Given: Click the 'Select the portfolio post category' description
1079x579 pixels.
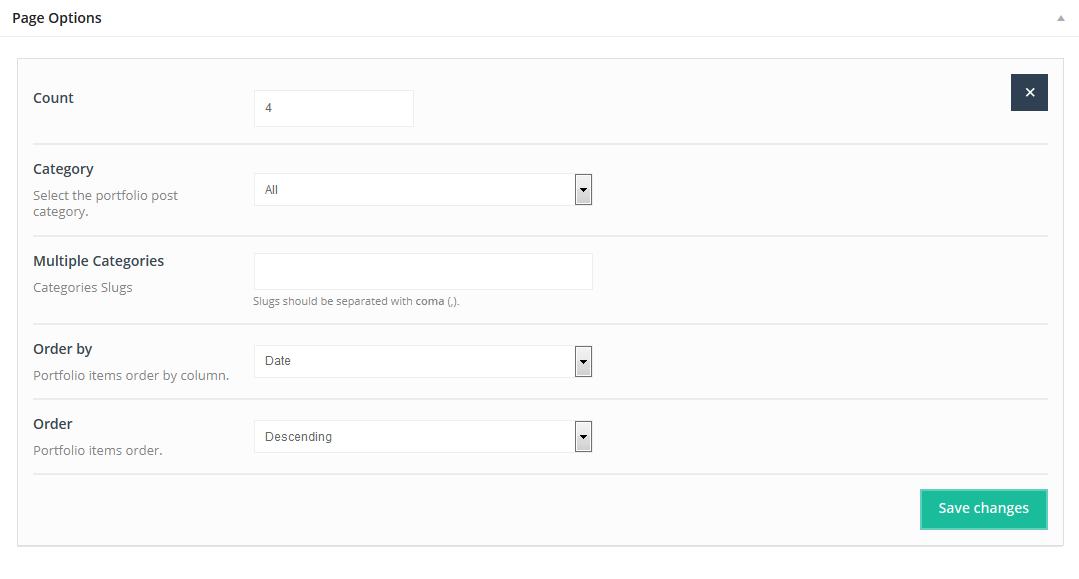Looking at the screenshot, I should click(105, 203).
